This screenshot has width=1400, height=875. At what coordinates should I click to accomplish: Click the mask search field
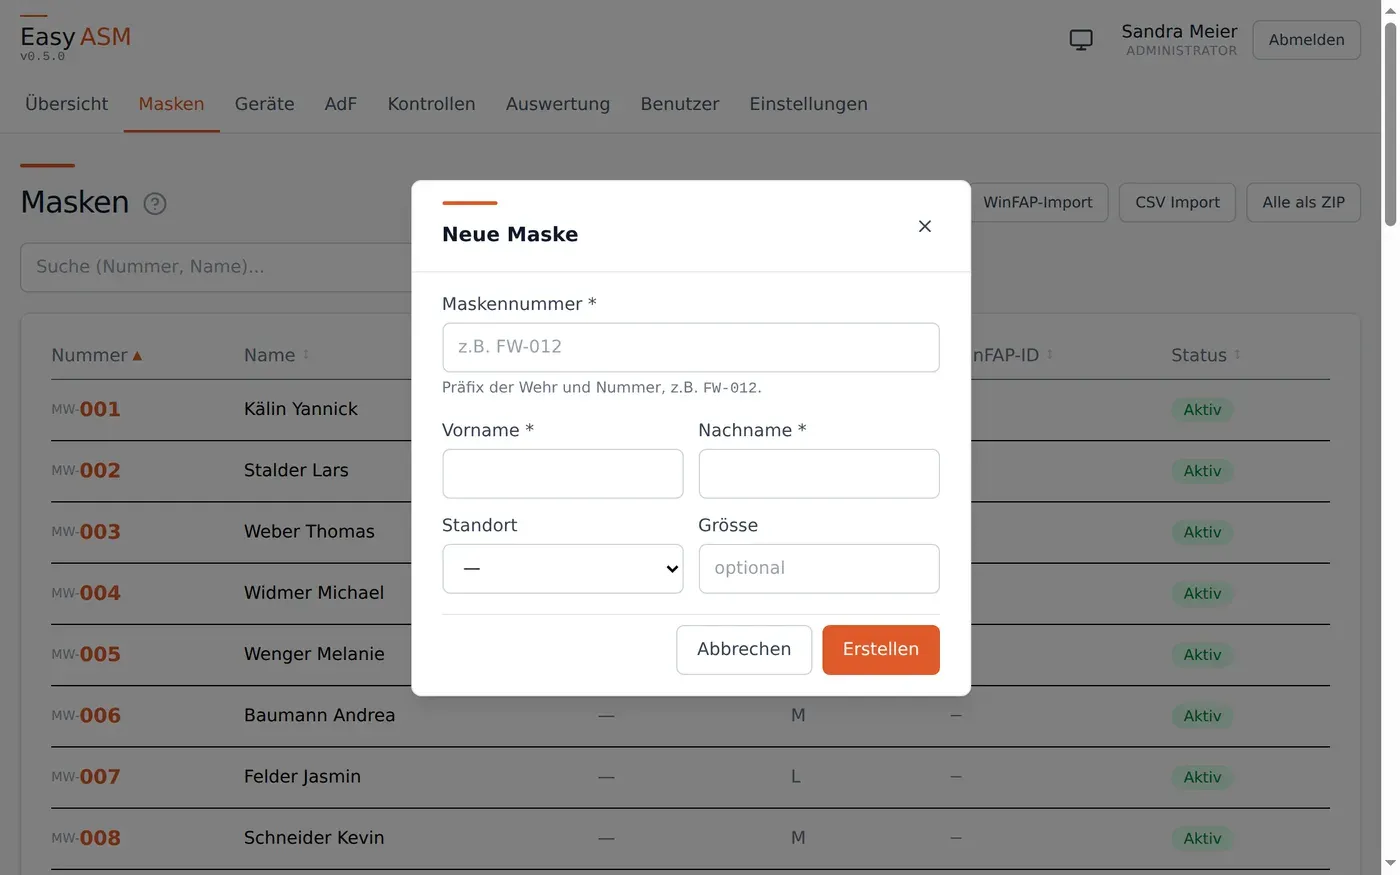click(x=217, y=267)
